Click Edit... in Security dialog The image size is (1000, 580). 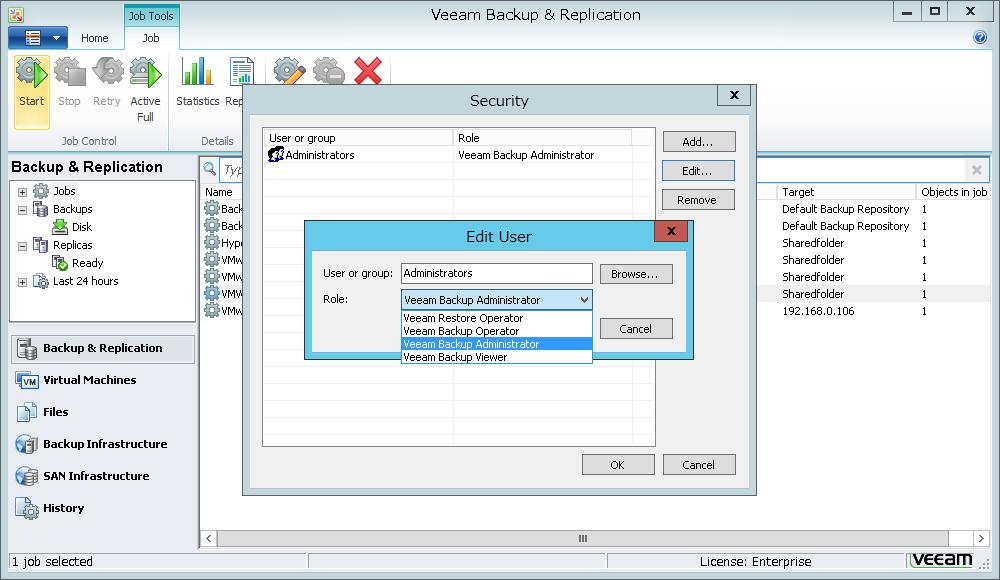tap(698, 171)
